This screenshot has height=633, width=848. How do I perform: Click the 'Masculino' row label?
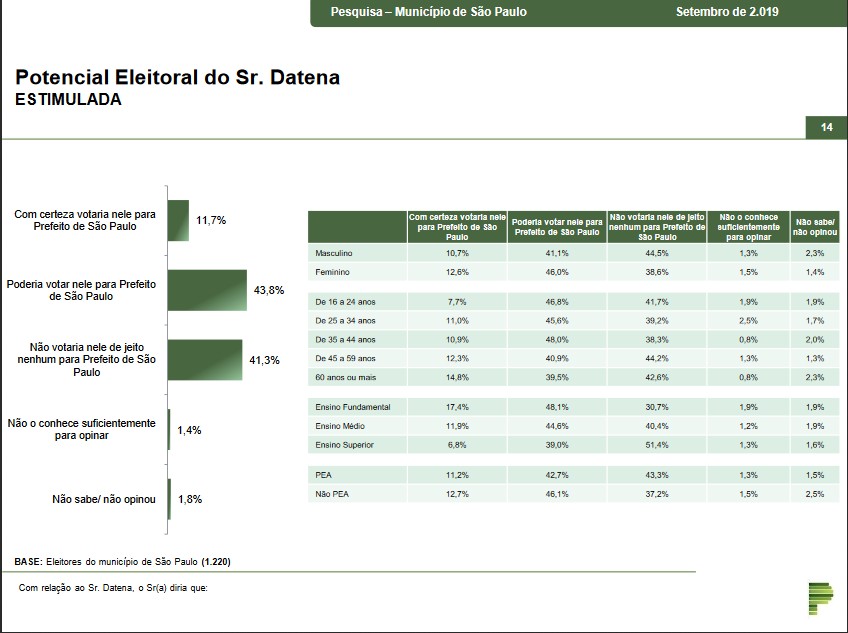tap(334, 254)
